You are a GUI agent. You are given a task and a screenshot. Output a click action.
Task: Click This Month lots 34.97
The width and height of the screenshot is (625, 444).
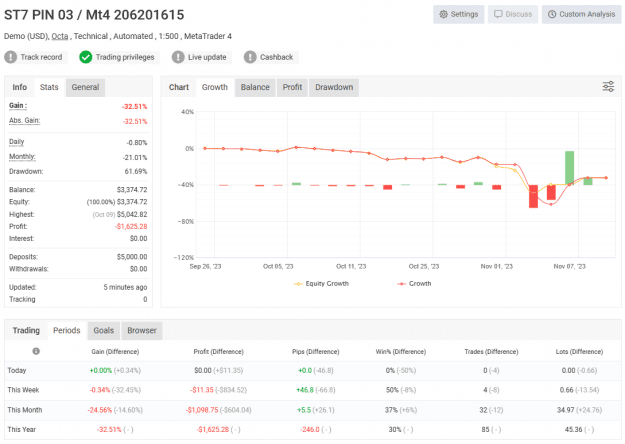click(x=565, y=410)
